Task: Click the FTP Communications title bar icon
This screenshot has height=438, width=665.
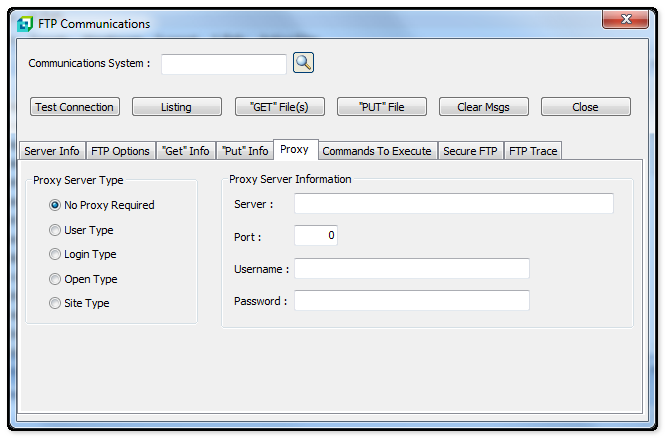Action: click(25, 24)
